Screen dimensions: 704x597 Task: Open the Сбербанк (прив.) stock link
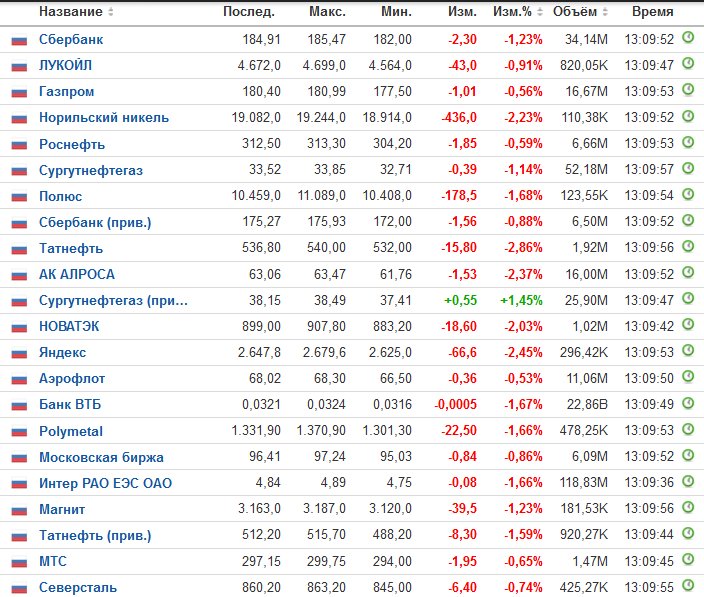point(95,222)
